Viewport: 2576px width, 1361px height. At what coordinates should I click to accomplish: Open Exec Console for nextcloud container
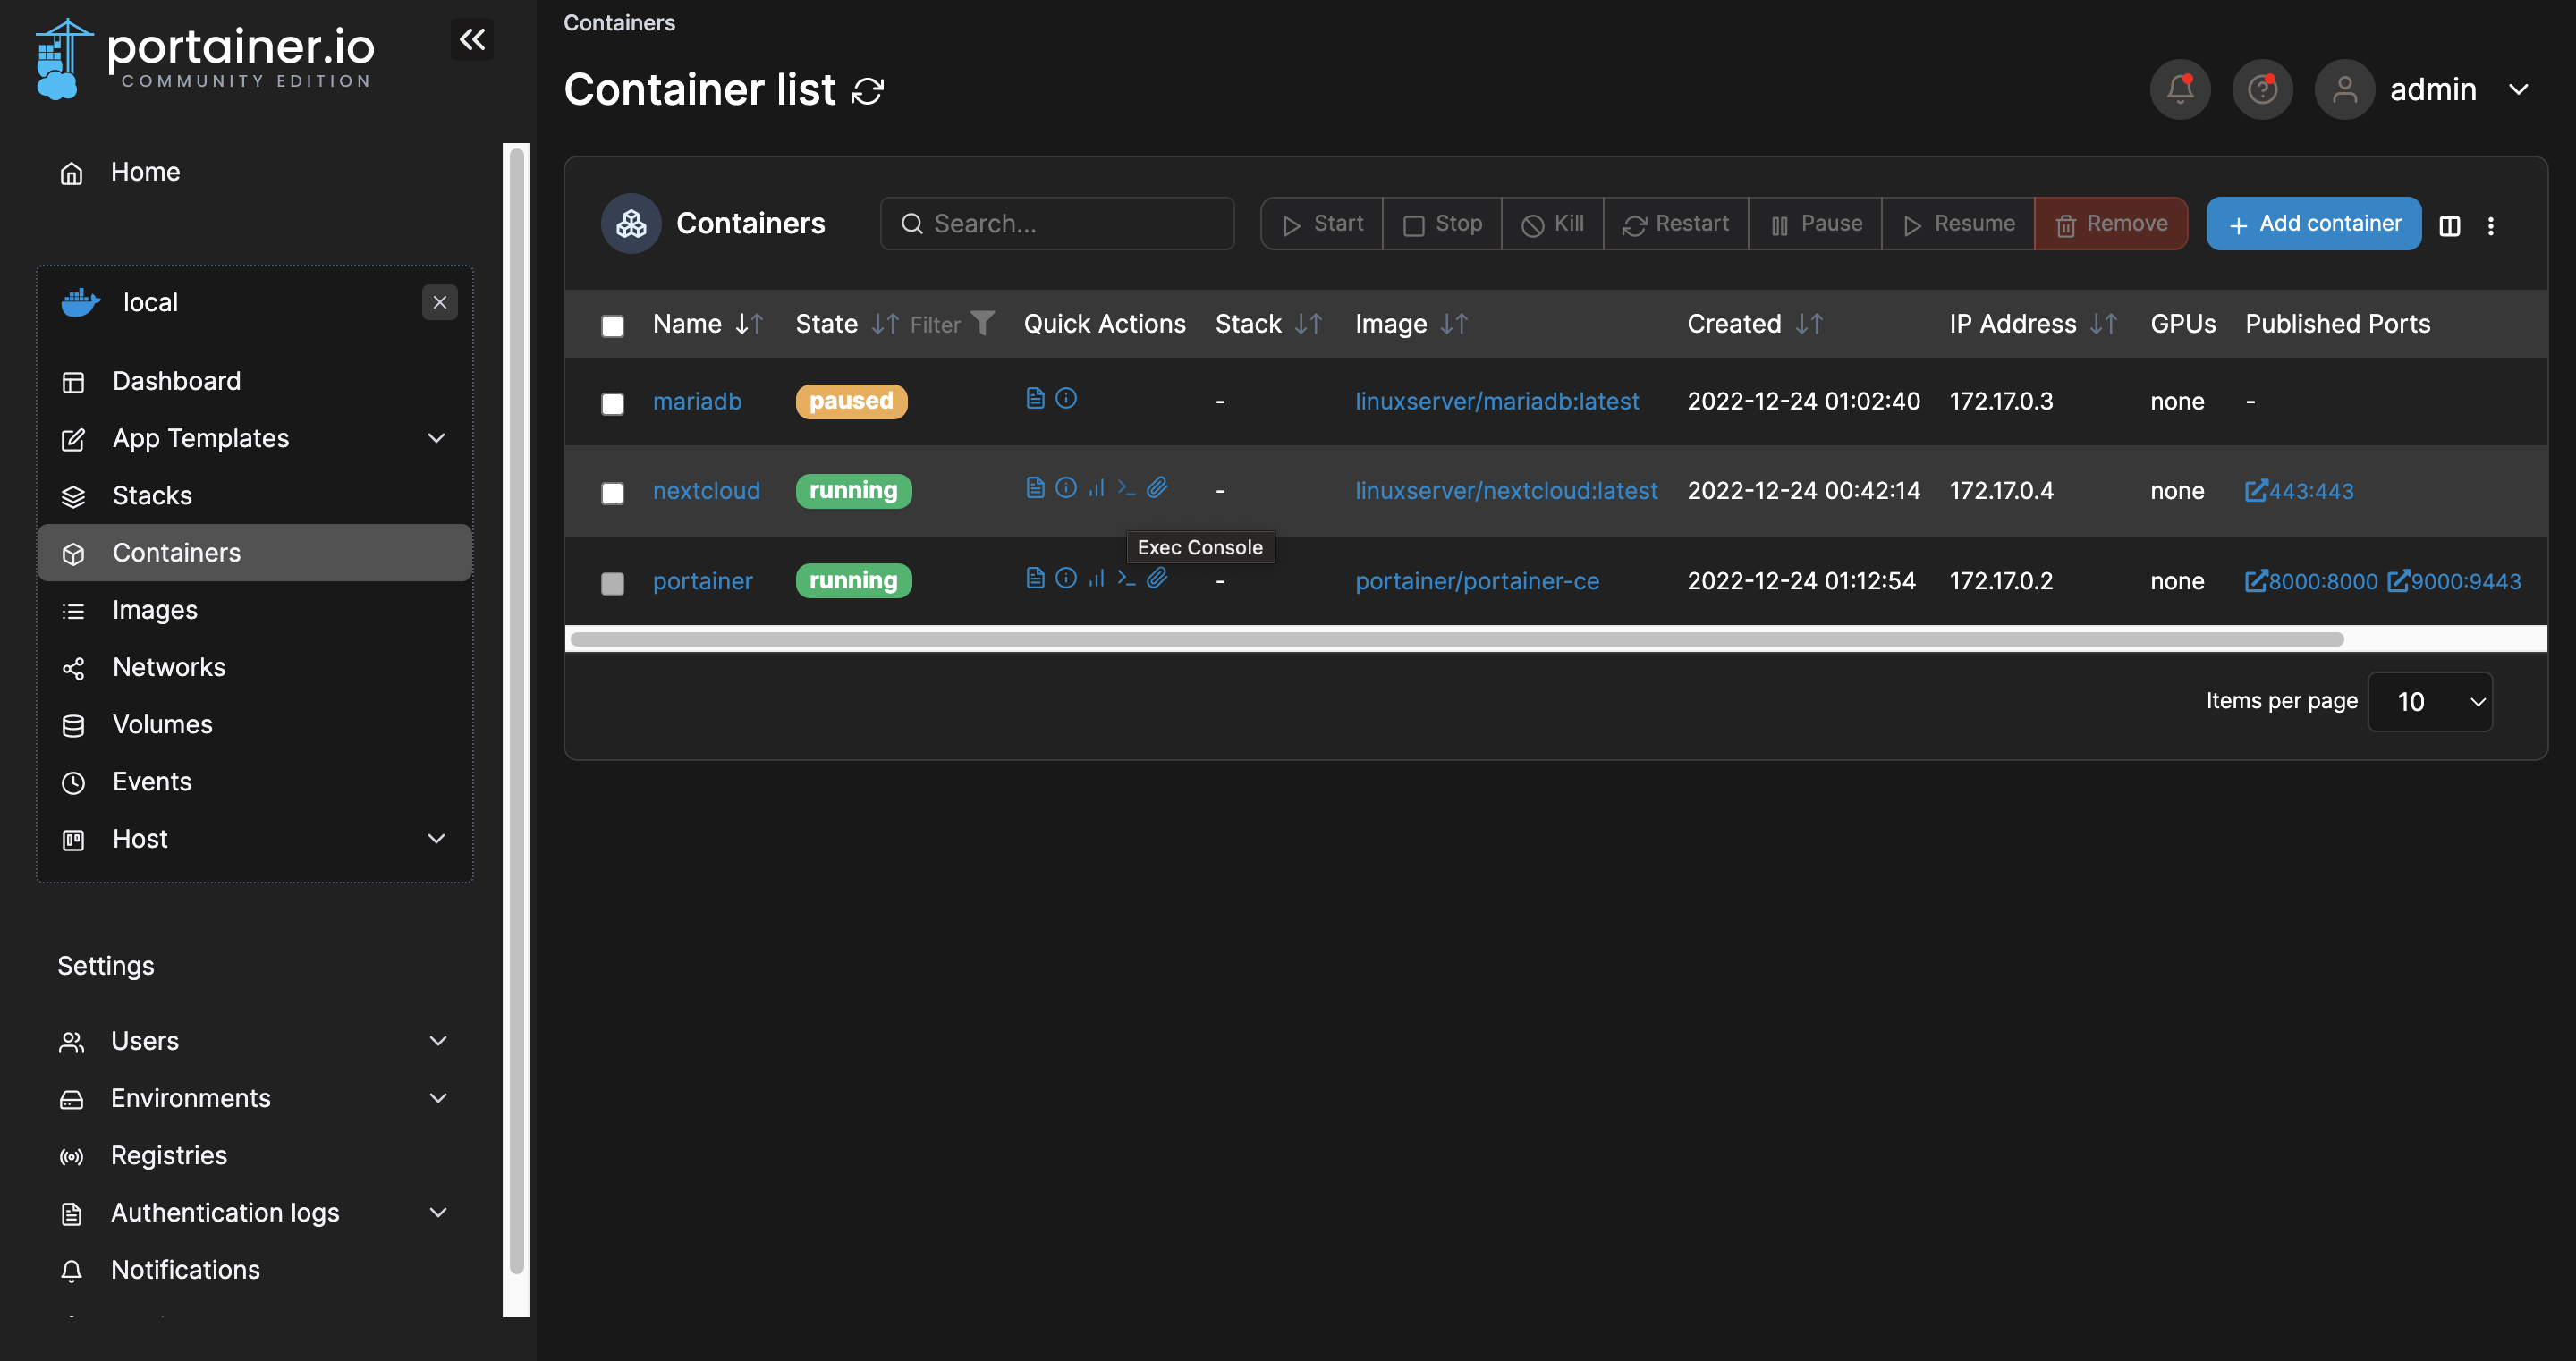click(x=1126, y=488)
